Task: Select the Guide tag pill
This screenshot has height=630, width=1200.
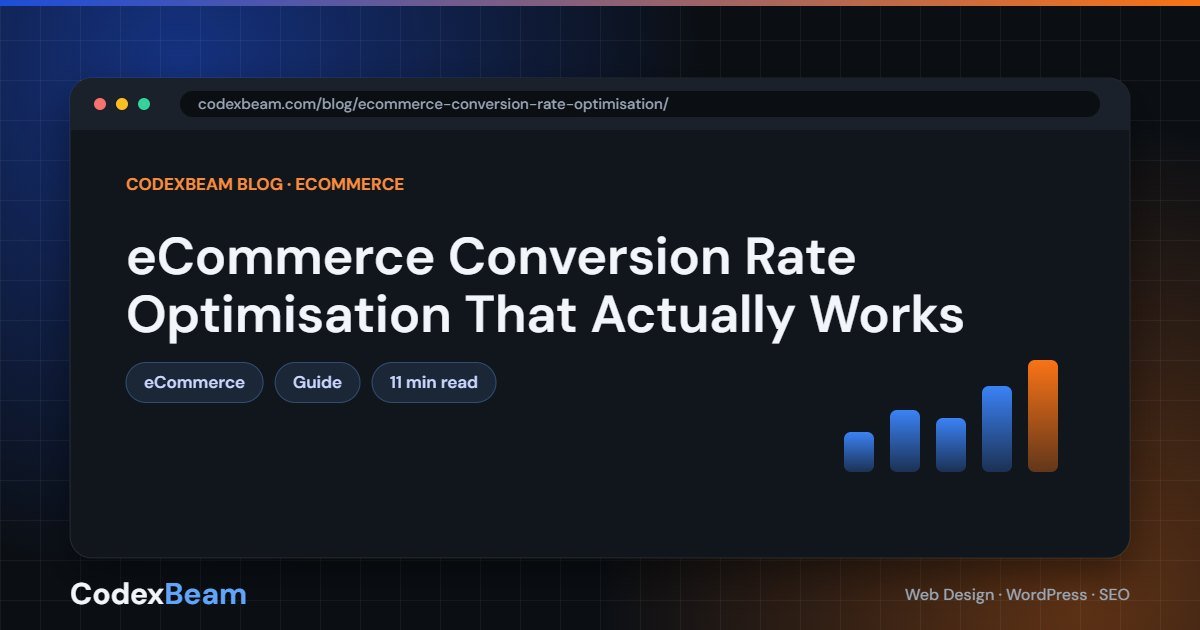Action: [317, 382]
